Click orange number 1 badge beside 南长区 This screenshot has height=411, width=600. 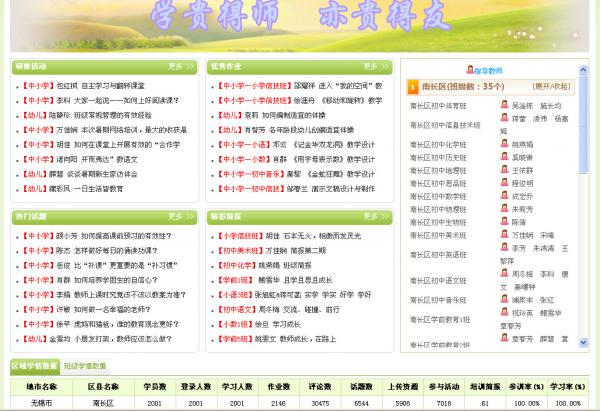pos(413,87)
